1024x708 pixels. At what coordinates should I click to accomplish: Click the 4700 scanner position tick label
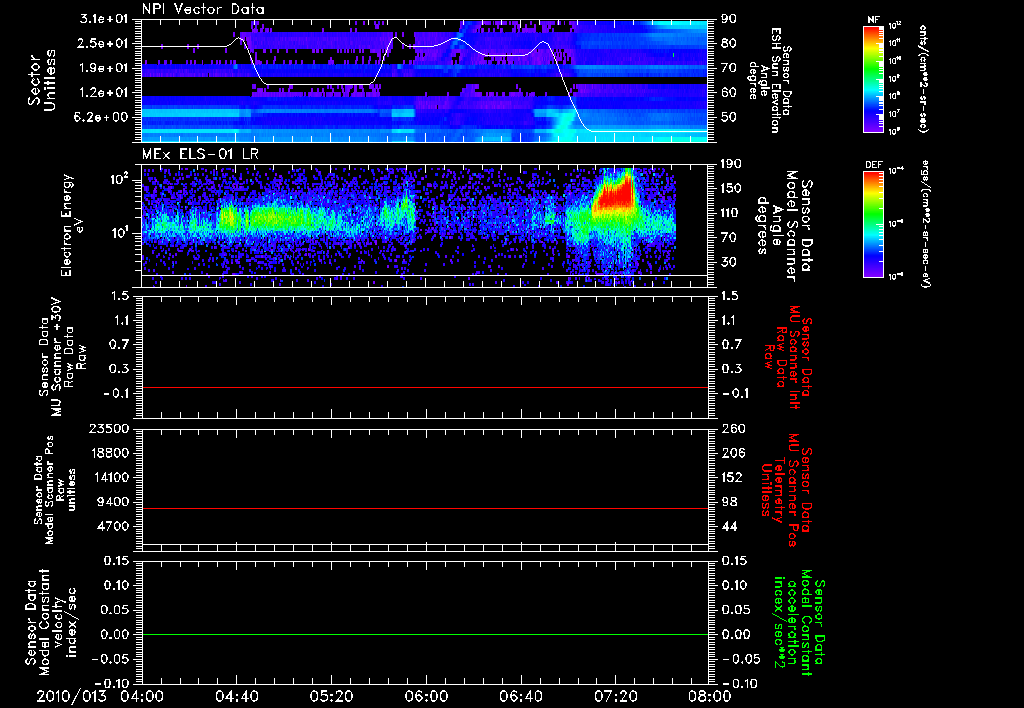tap(113, 526)
